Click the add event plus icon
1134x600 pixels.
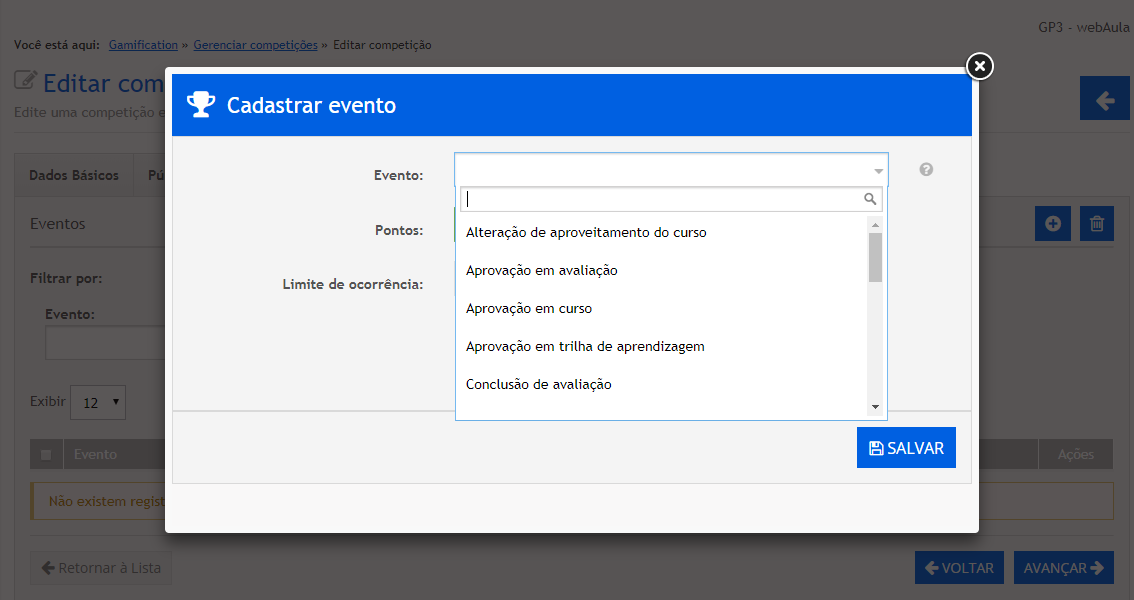[x=1052, y=224]
